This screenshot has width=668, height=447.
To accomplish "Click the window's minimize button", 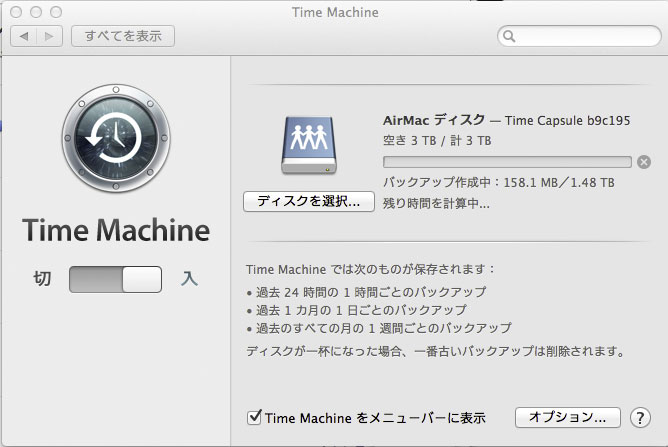I will pos(36,12).
